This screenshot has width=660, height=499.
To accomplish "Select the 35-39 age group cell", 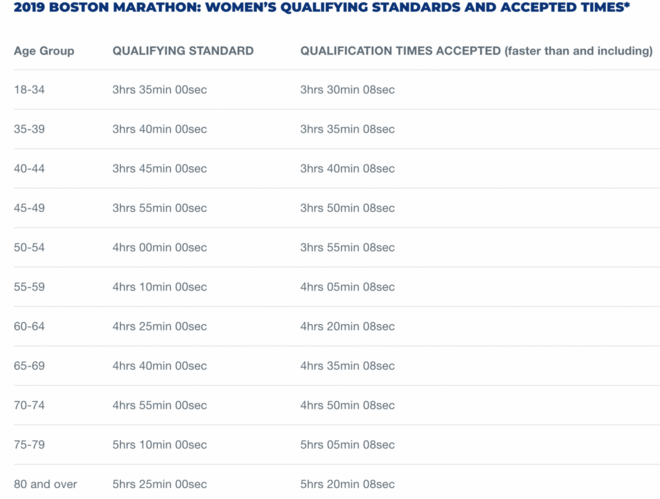I will pyautogui.click(x=29, y=129).
